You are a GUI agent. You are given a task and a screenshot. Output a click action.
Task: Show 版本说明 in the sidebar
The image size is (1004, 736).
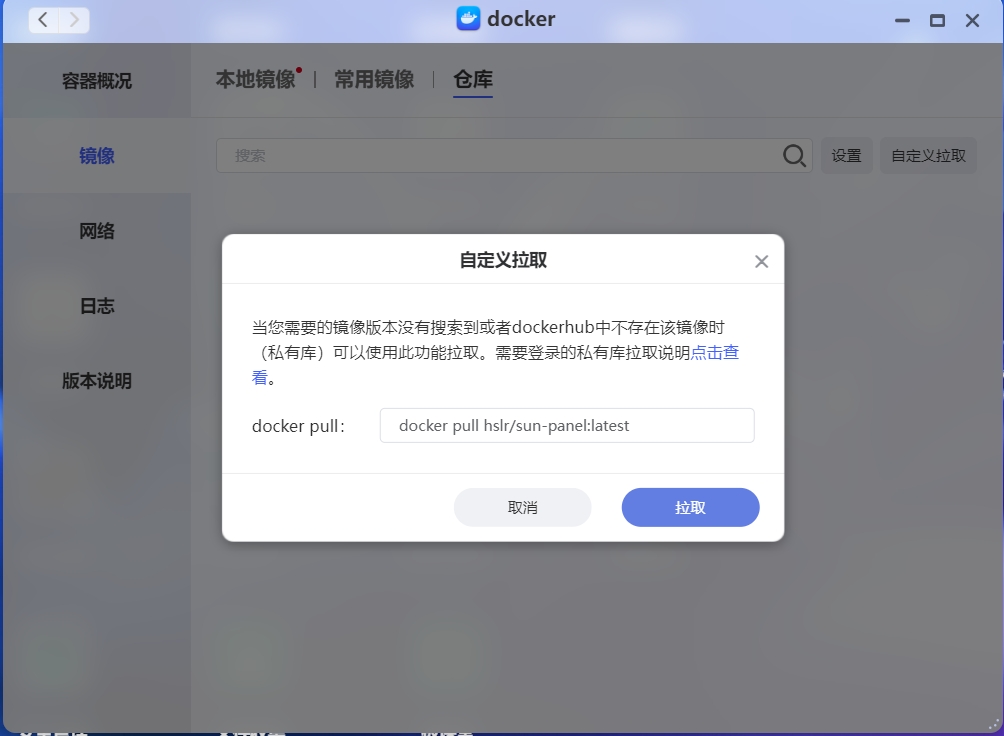(x=97, y=381)
